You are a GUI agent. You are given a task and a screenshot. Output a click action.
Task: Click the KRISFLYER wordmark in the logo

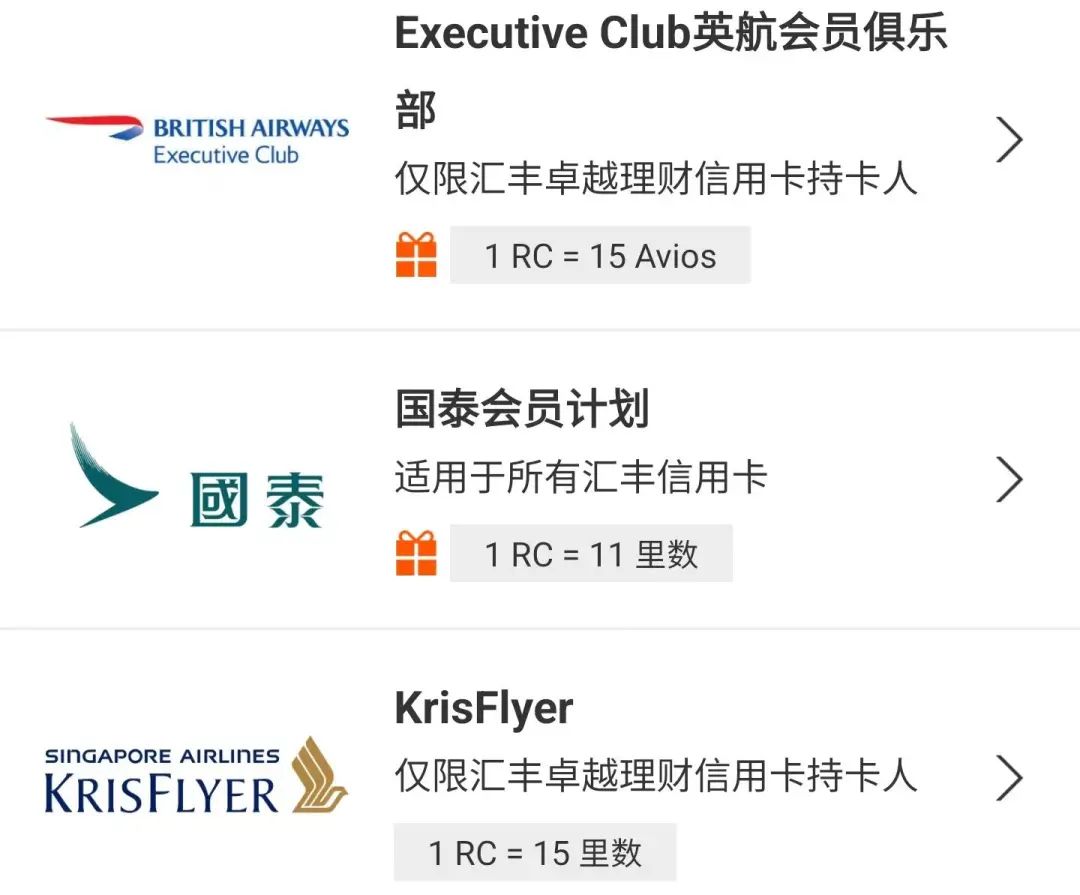[162, 796]
